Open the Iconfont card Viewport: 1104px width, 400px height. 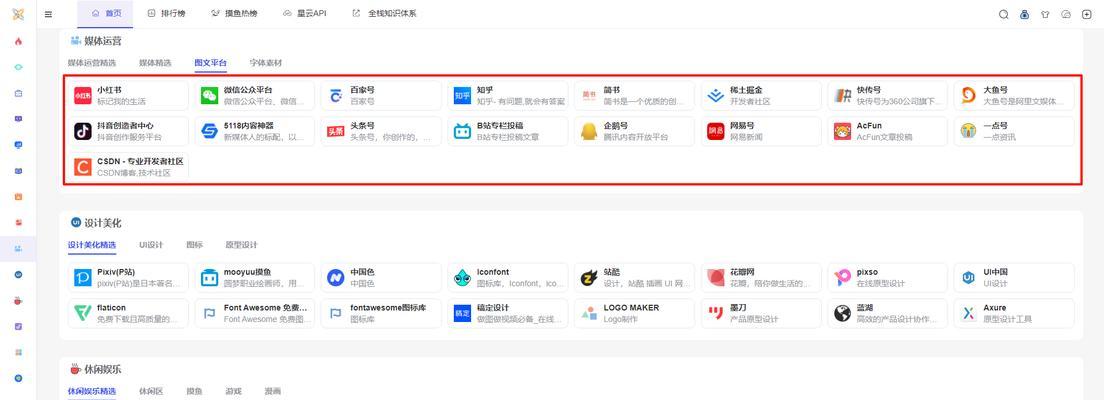pyautogui.click(x=508, y=277)
